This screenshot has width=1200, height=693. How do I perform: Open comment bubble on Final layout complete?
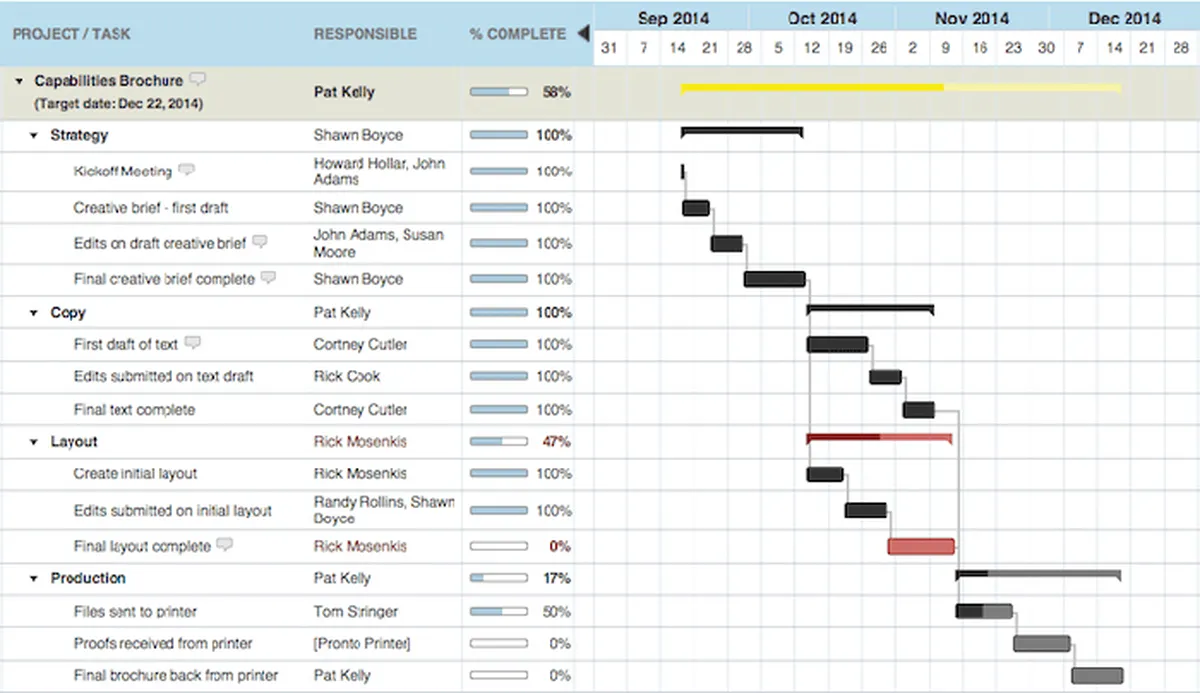225,545
